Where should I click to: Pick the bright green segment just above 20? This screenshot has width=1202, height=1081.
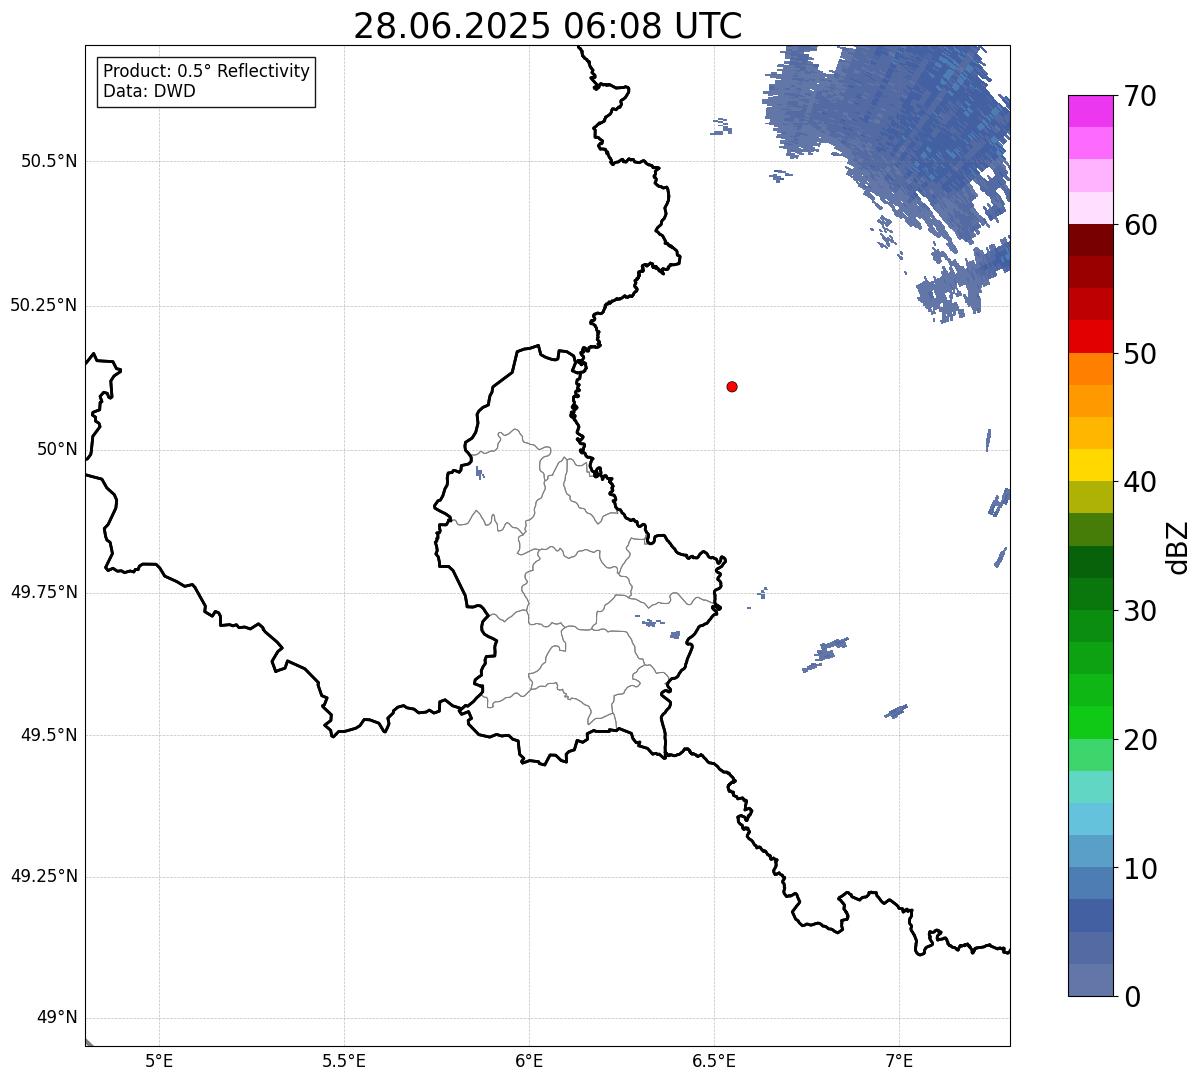coord(1090,723)
